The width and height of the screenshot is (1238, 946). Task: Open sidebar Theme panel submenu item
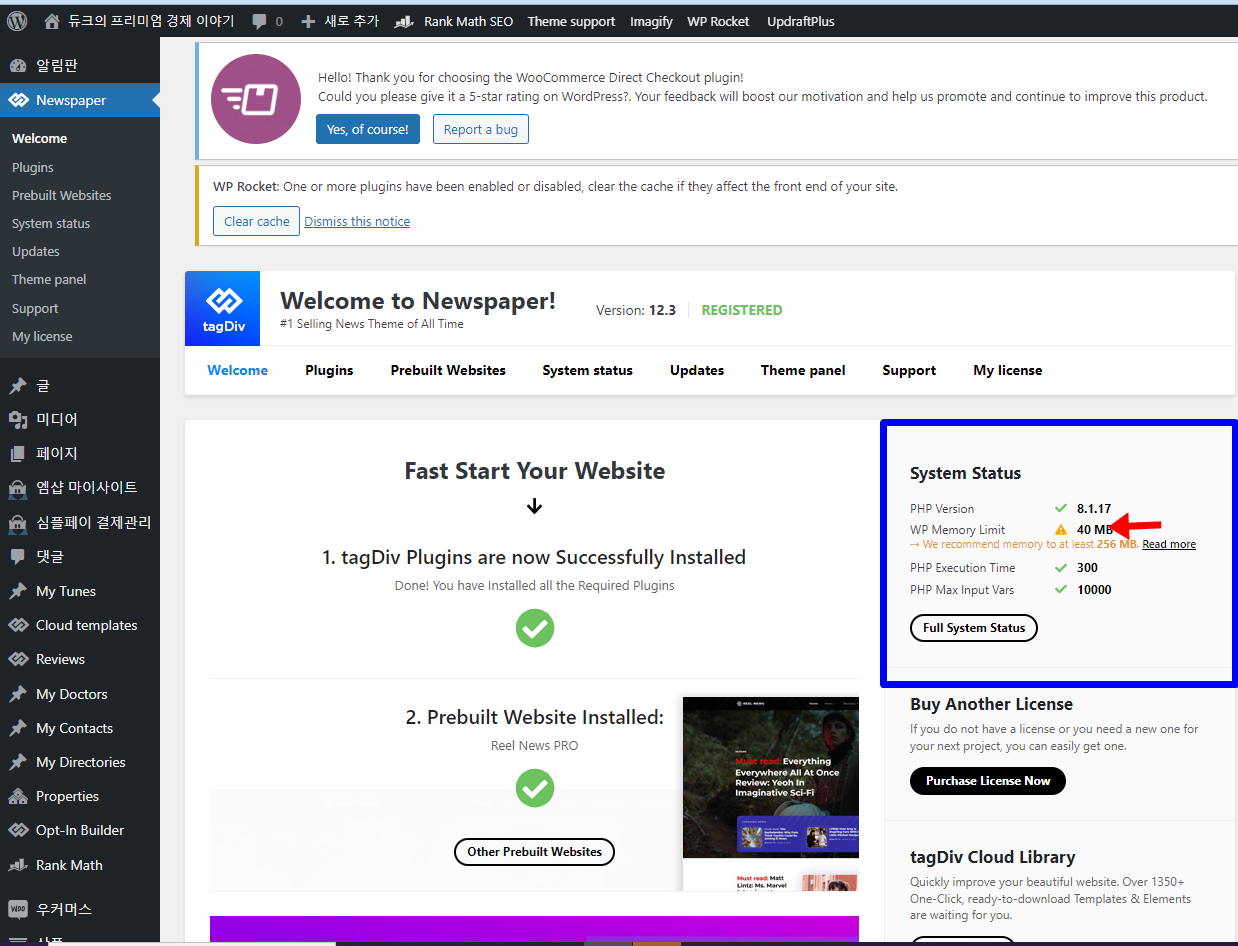49,279
